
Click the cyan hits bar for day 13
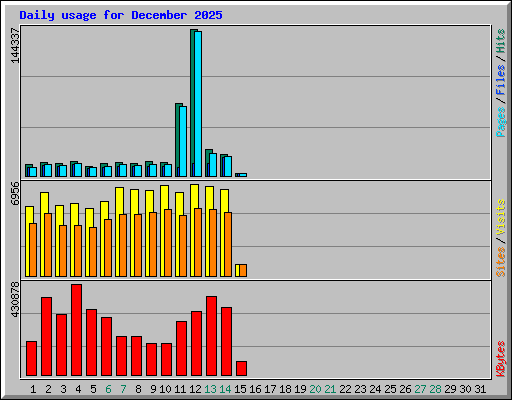(x=213, y=165)
